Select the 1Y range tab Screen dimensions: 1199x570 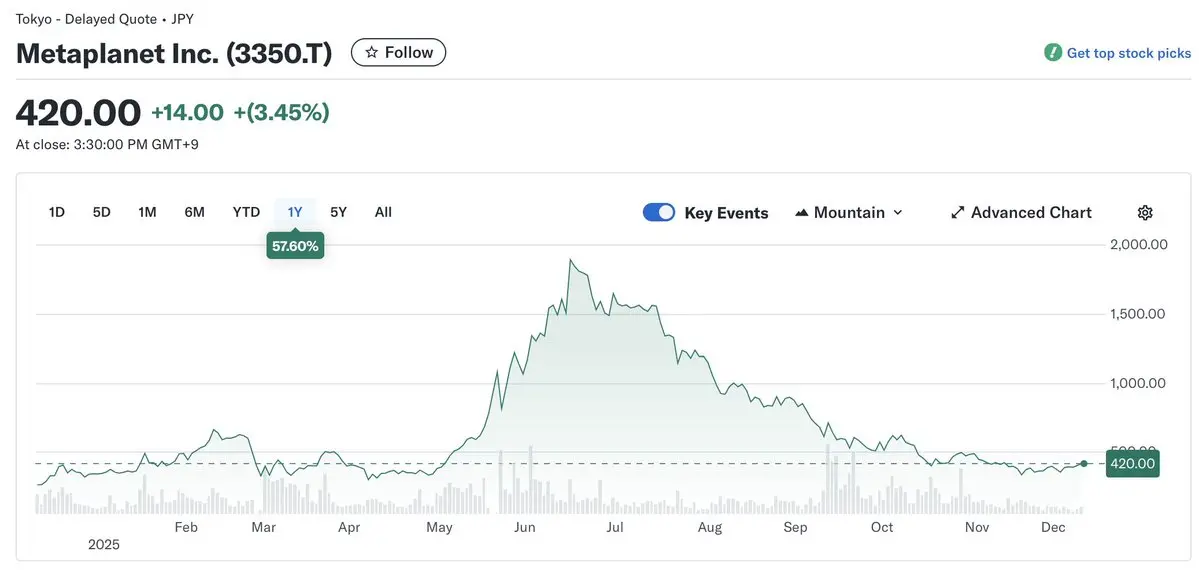[x=295, y=212]
